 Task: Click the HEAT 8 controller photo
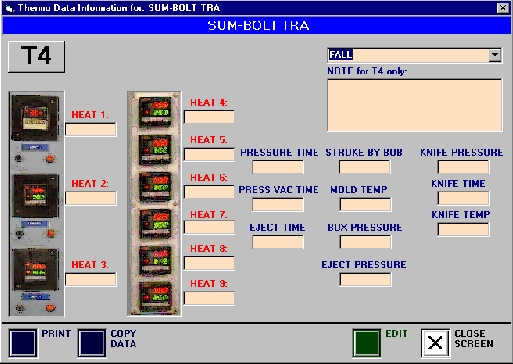[x=155, y=260]
